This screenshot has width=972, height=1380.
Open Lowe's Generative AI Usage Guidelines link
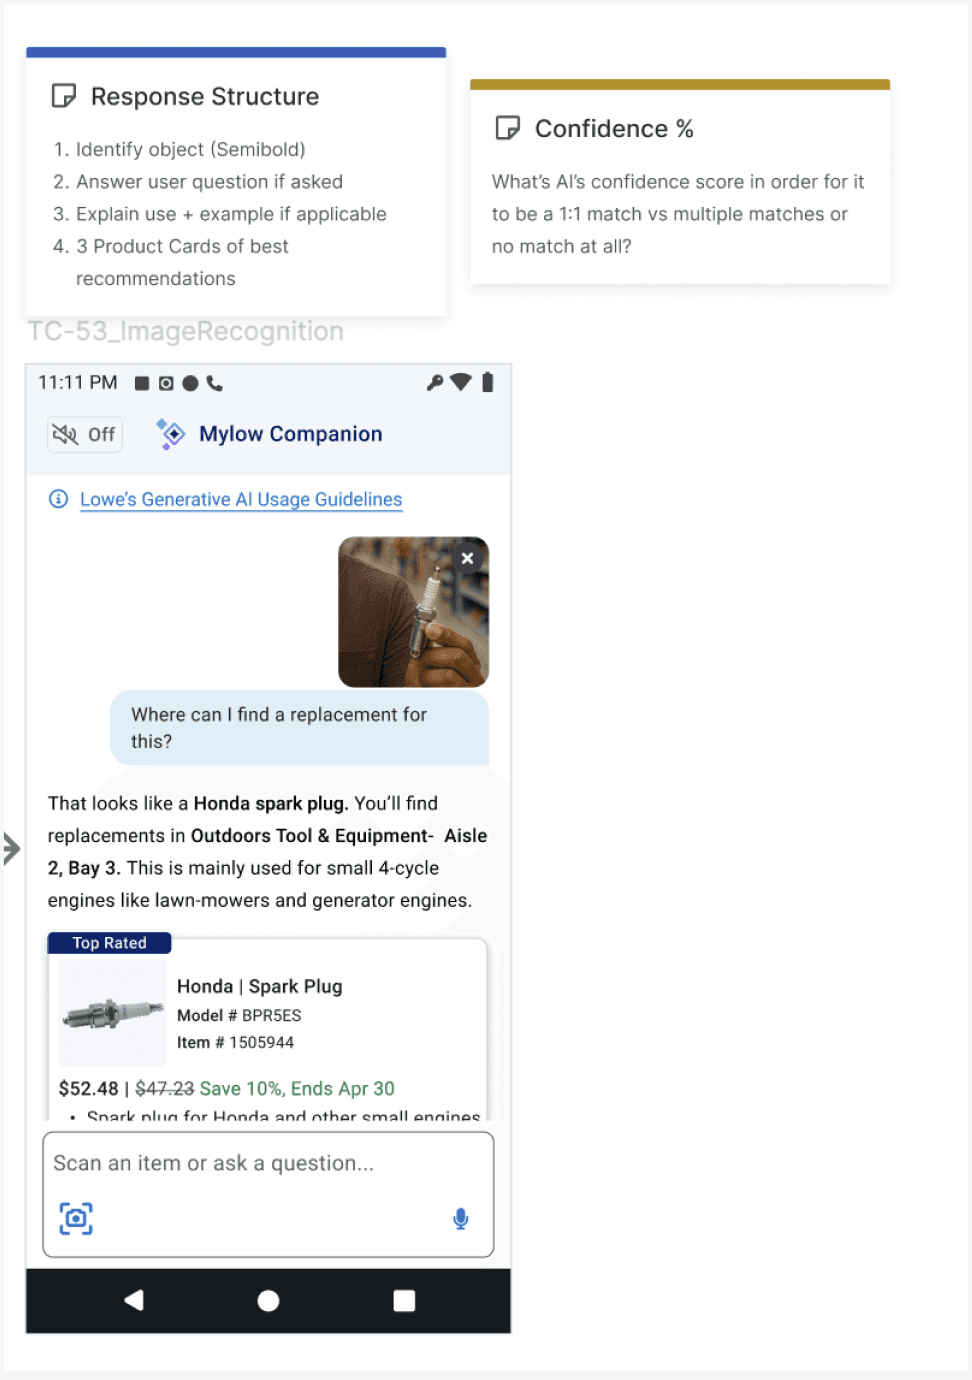[x=241, y=499]
